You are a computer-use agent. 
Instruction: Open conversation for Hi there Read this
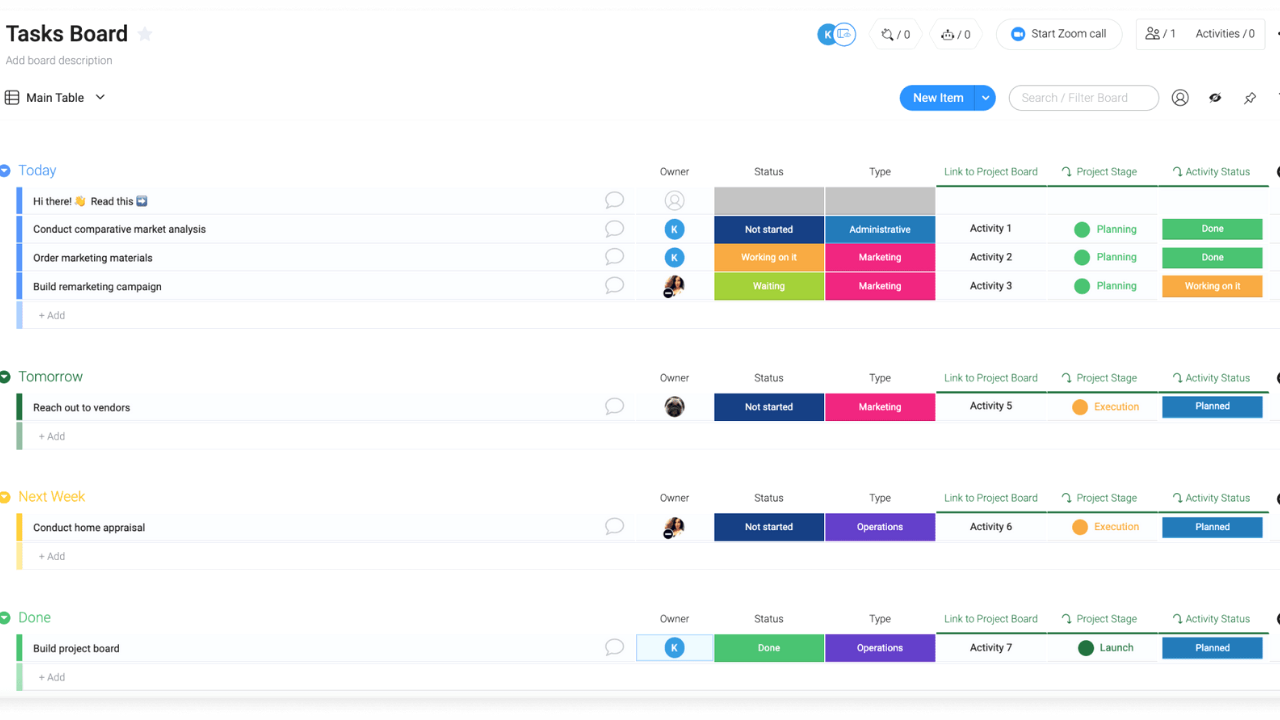pos(614,201)
